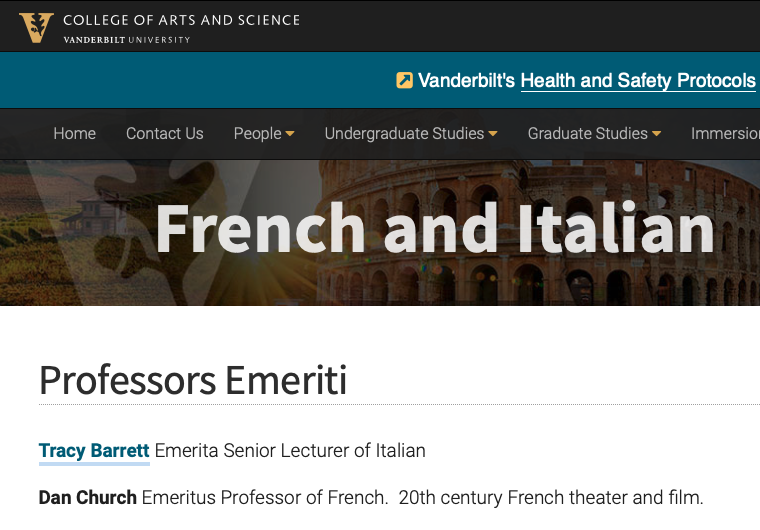Click the yellow arrow icon beside Vanderbilt's alert
The height and width of the screenshot is (530, 760).
(x=404, y=81)
